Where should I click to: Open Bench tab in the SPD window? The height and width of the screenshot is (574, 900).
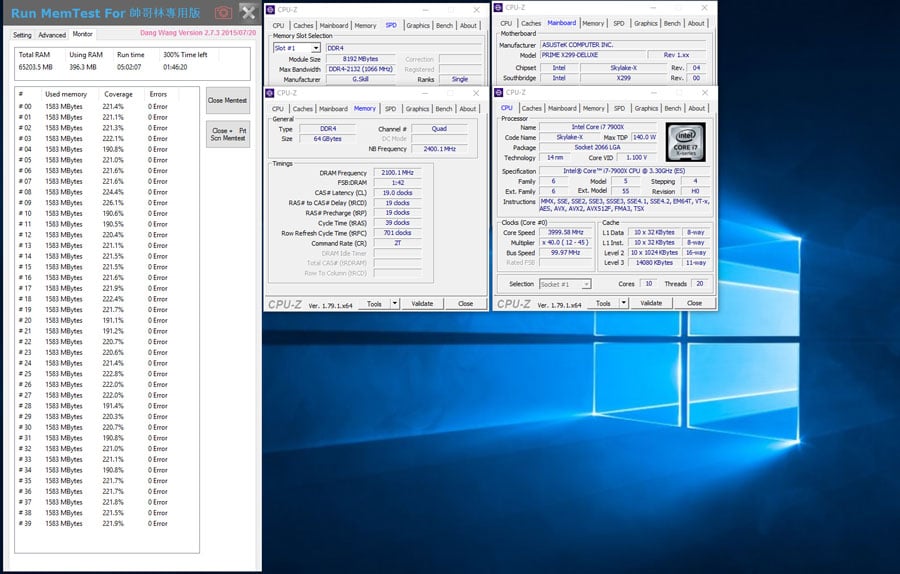444,26
